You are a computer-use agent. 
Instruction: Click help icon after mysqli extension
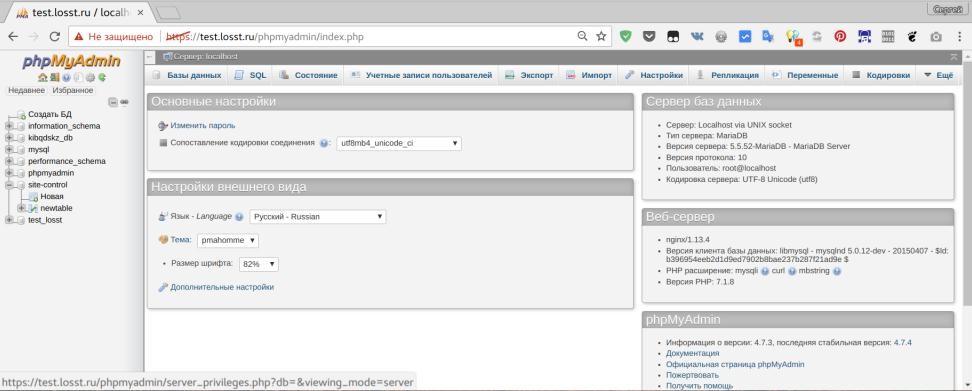coord(765,271)
